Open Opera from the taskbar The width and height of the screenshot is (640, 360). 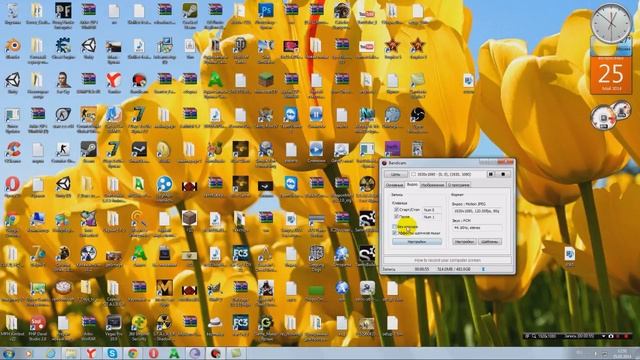click(153, 353)
